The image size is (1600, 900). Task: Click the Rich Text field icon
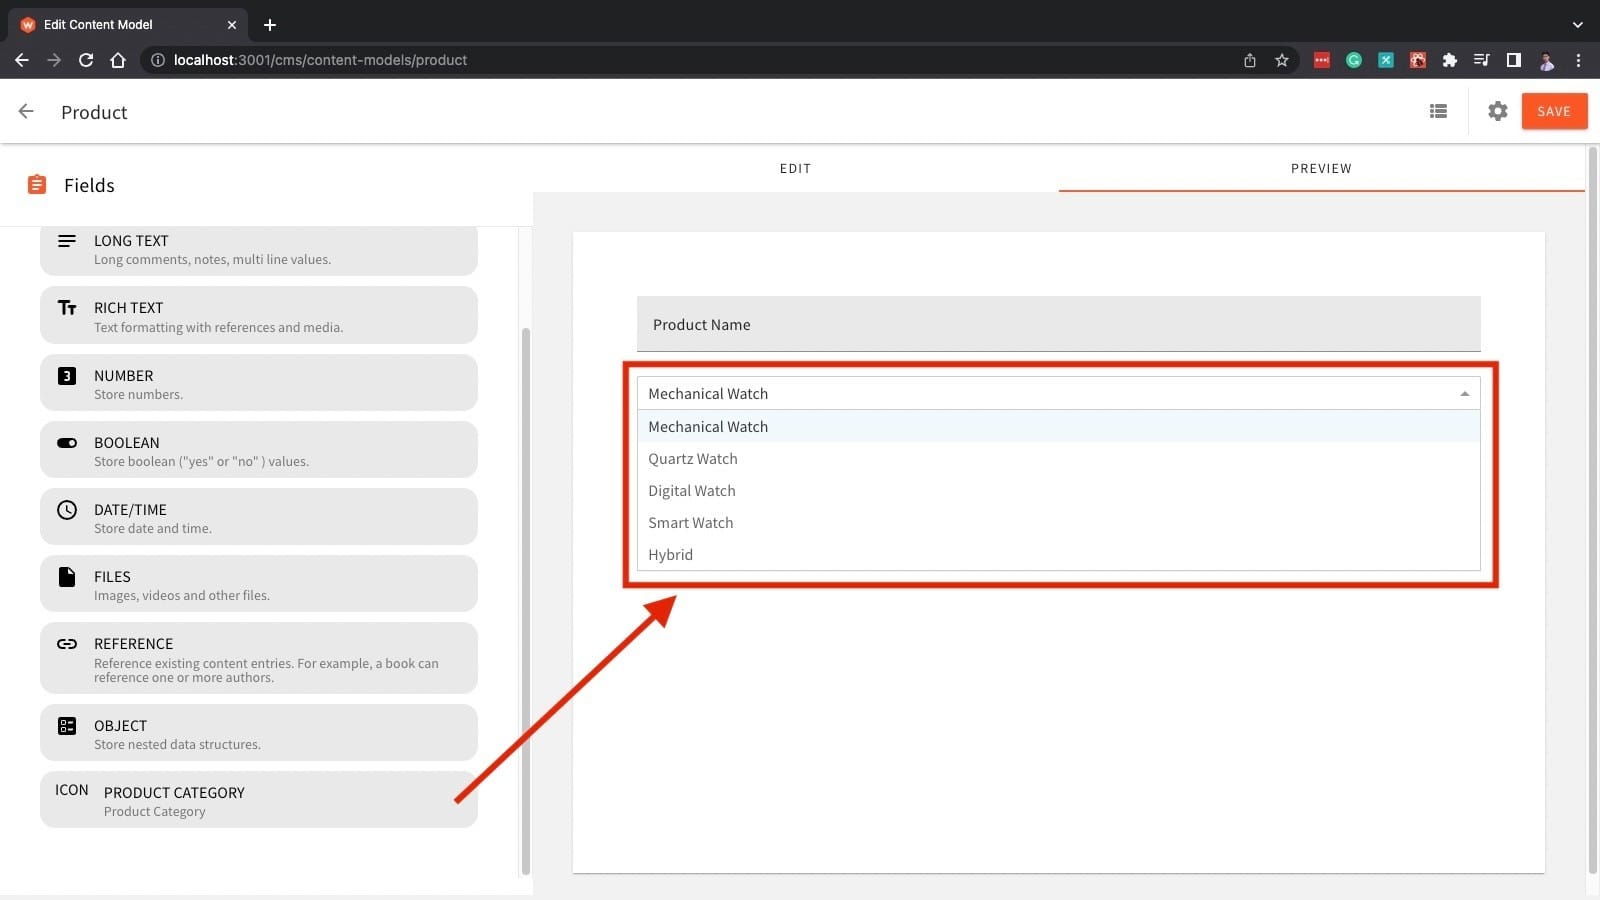pos(67,308)
